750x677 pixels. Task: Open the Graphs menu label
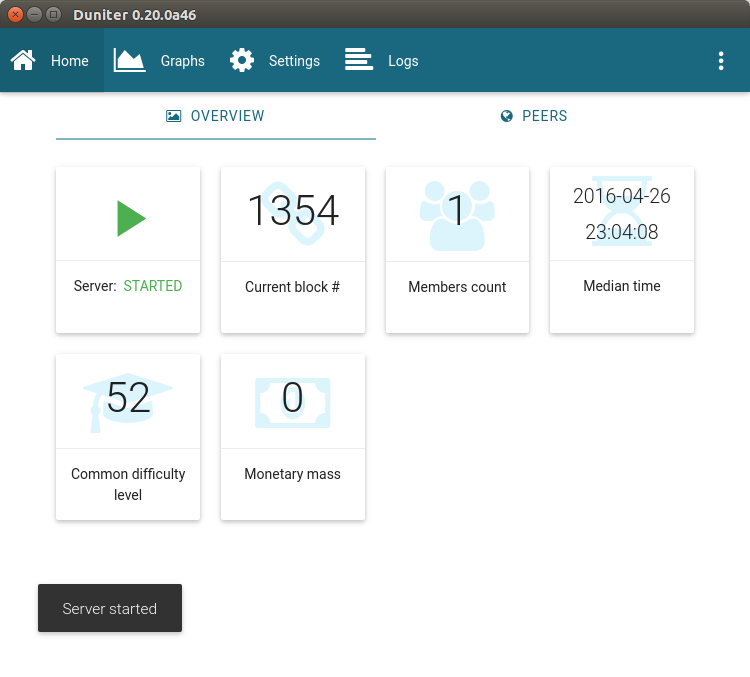183,61
